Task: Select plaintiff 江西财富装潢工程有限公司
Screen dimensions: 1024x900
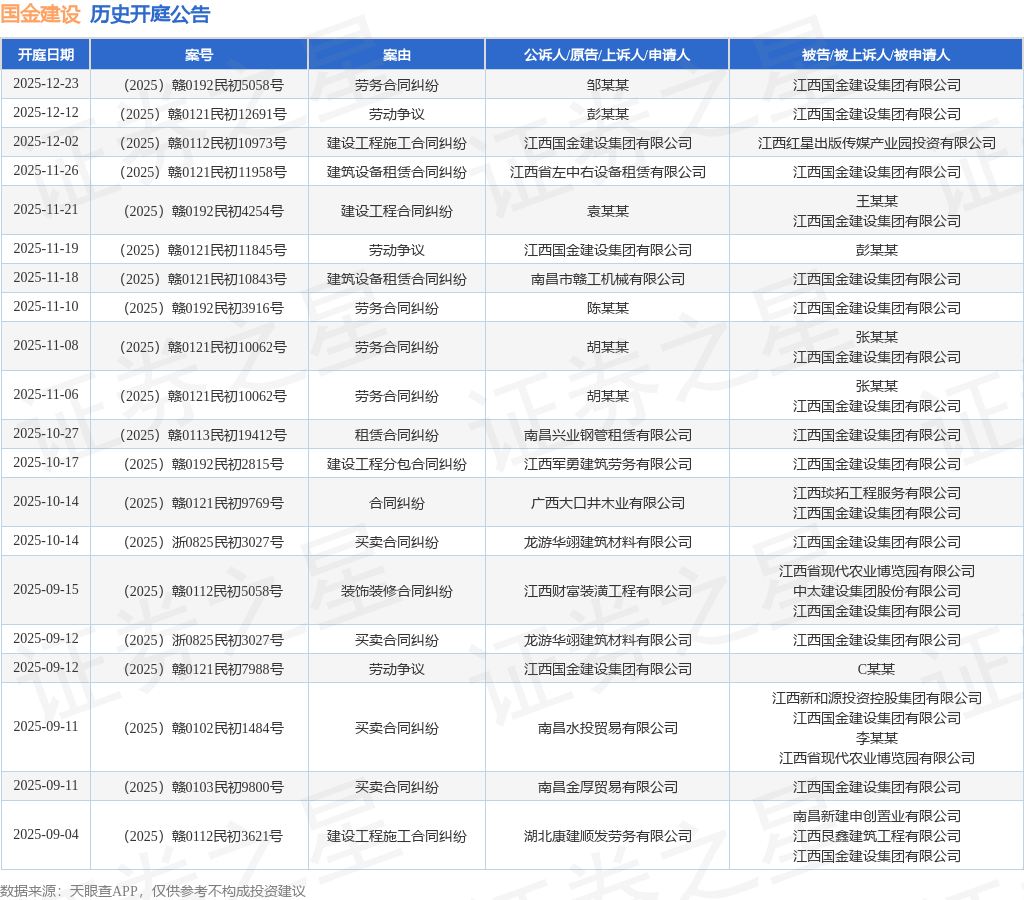Action: click(608, 591)
